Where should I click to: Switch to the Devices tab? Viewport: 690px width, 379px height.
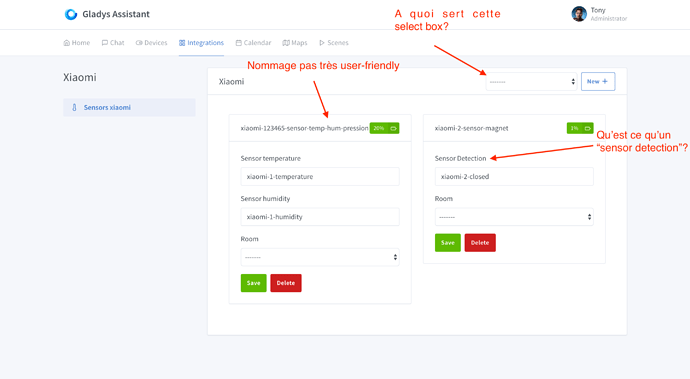coord(151,43)
